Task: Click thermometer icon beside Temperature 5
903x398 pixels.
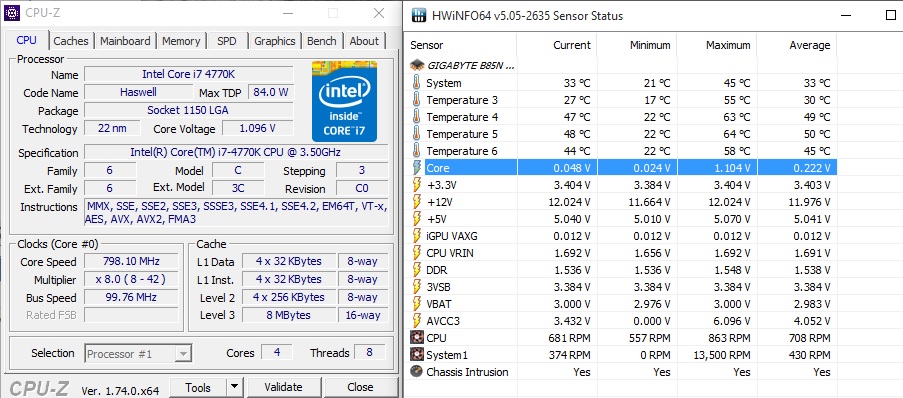Action: pos(416,134)
